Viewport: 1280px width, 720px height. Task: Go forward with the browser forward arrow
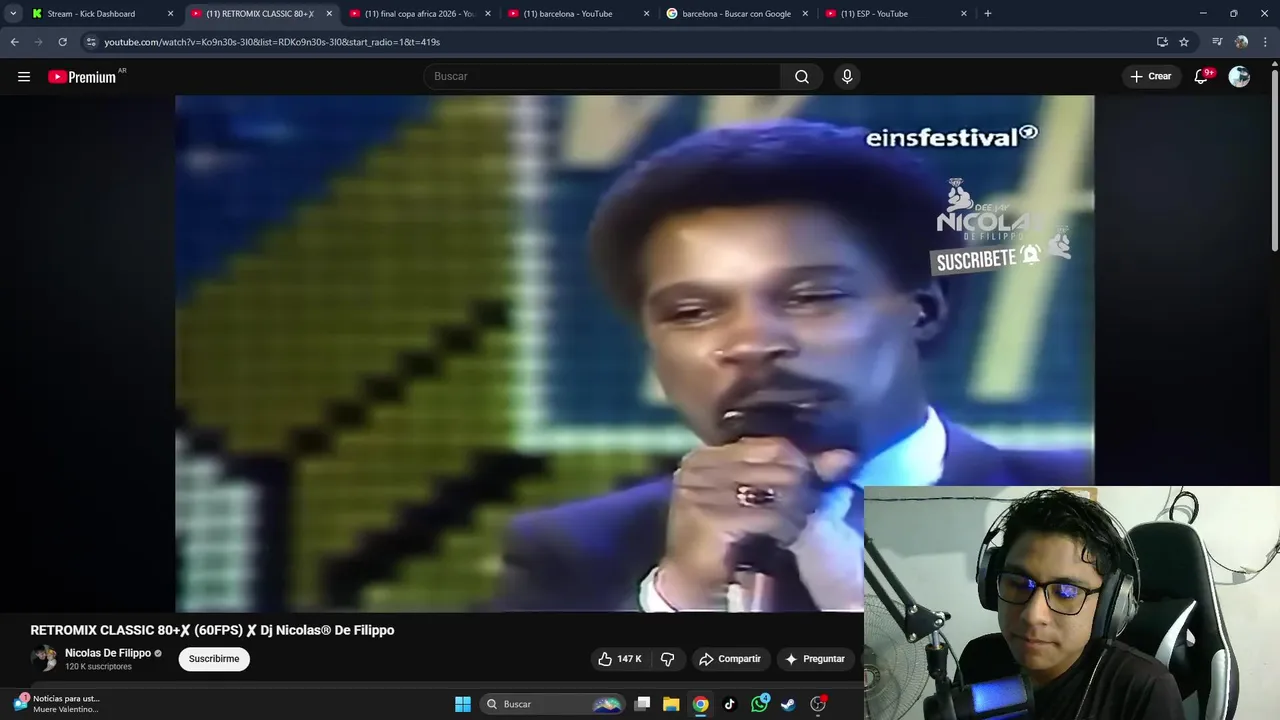38,42
